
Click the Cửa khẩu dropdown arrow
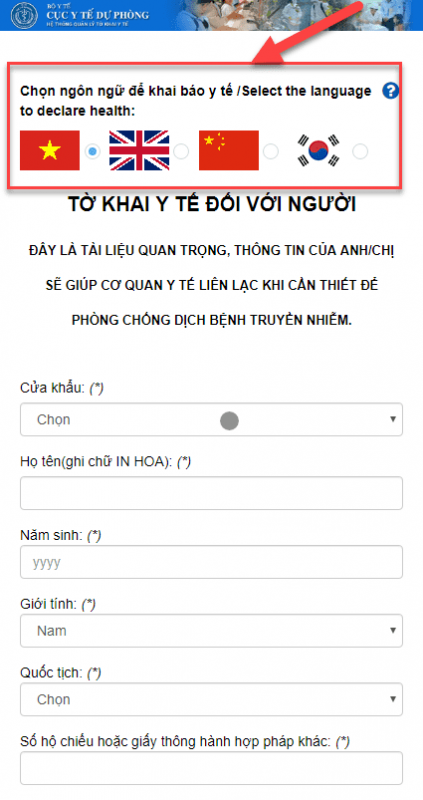[x=393, y=419]
